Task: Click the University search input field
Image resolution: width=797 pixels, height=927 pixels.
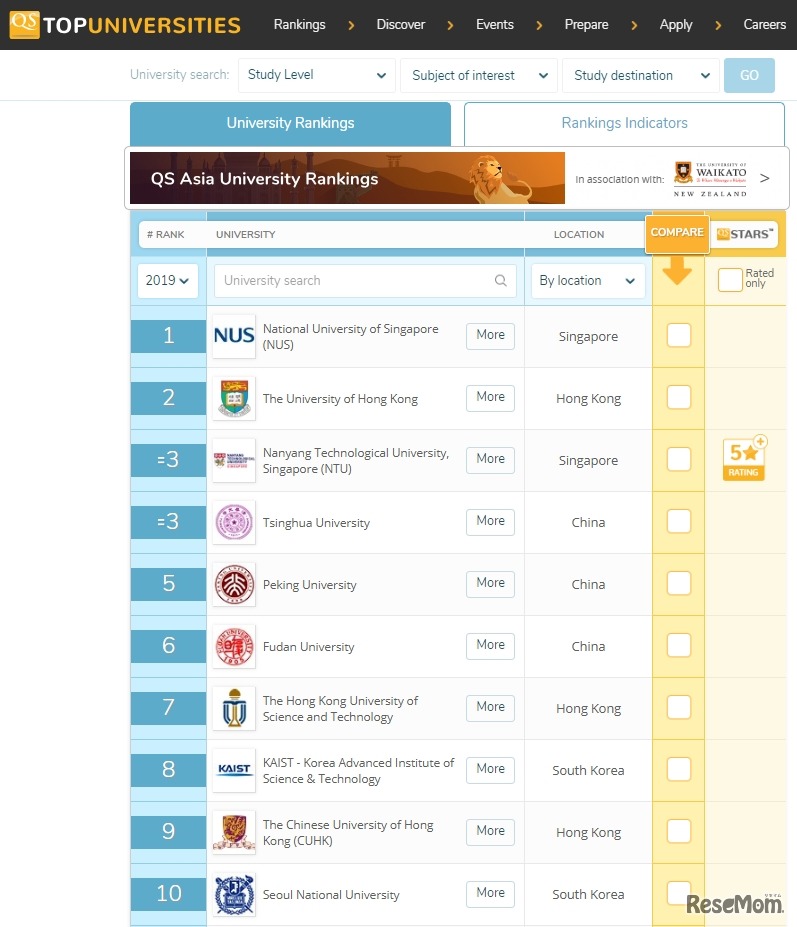Action: (x=365, y=280)
